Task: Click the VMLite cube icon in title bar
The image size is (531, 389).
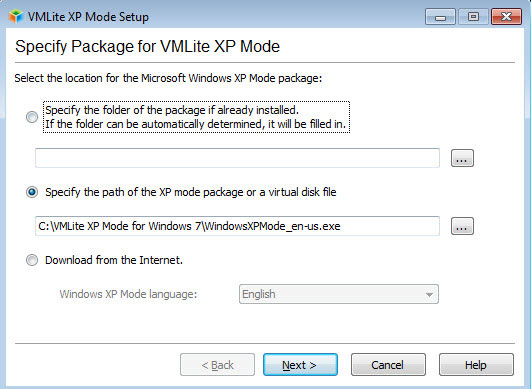Action: [16, 17]
